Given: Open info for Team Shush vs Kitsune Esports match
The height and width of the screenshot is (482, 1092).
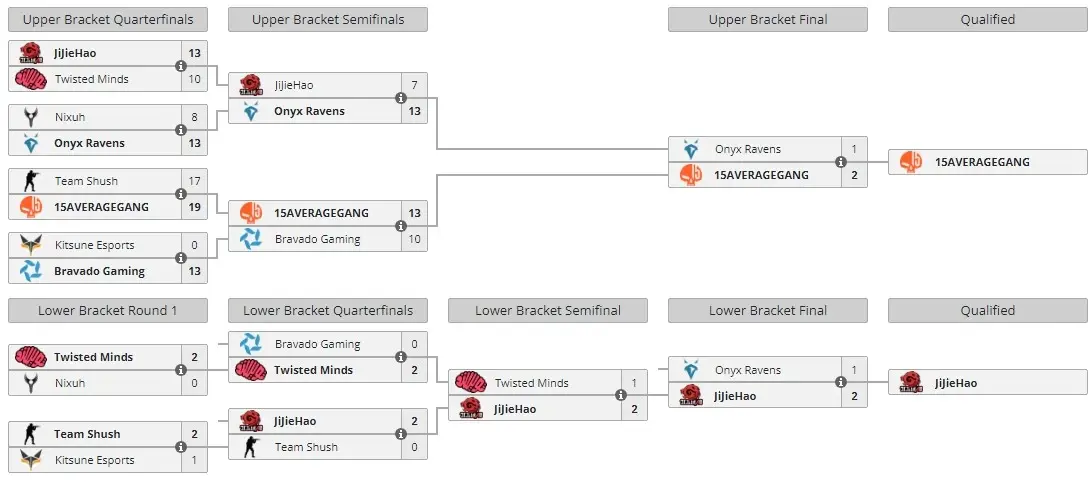Looking at the screenshot, I should tap(181, 447).
